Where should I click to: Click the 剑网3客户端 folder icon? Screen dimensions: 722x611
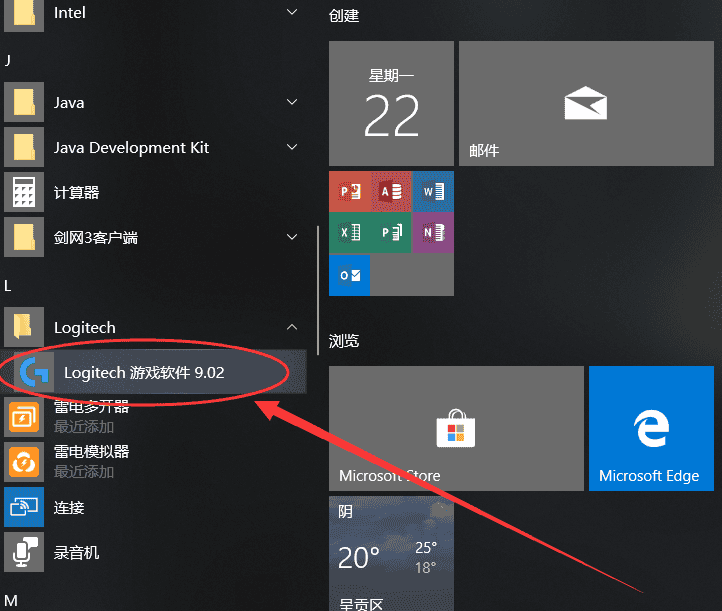[24, 237]
